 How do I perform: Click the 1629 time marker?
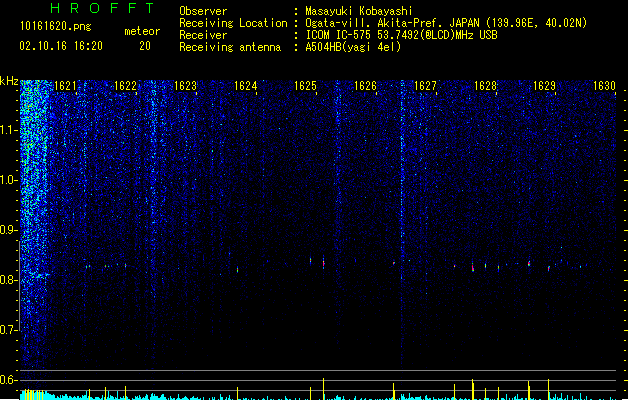coord(544,86)
